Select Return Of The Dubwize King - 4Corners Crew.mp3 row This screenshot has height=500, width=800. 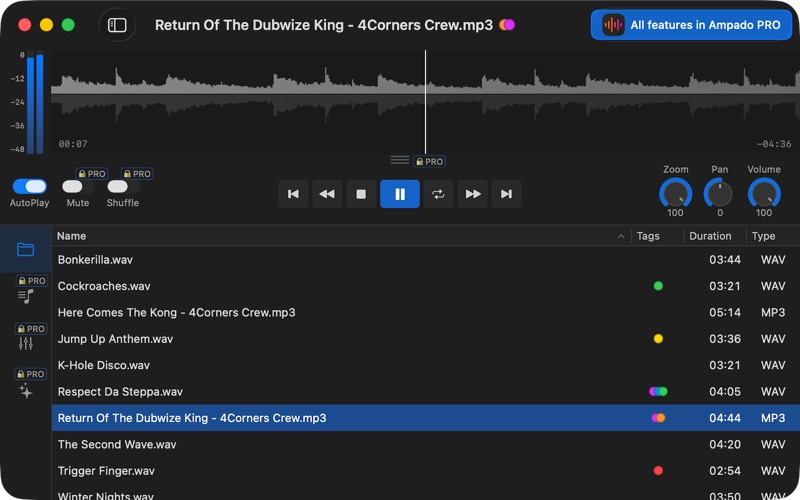(x=426, y=418)
